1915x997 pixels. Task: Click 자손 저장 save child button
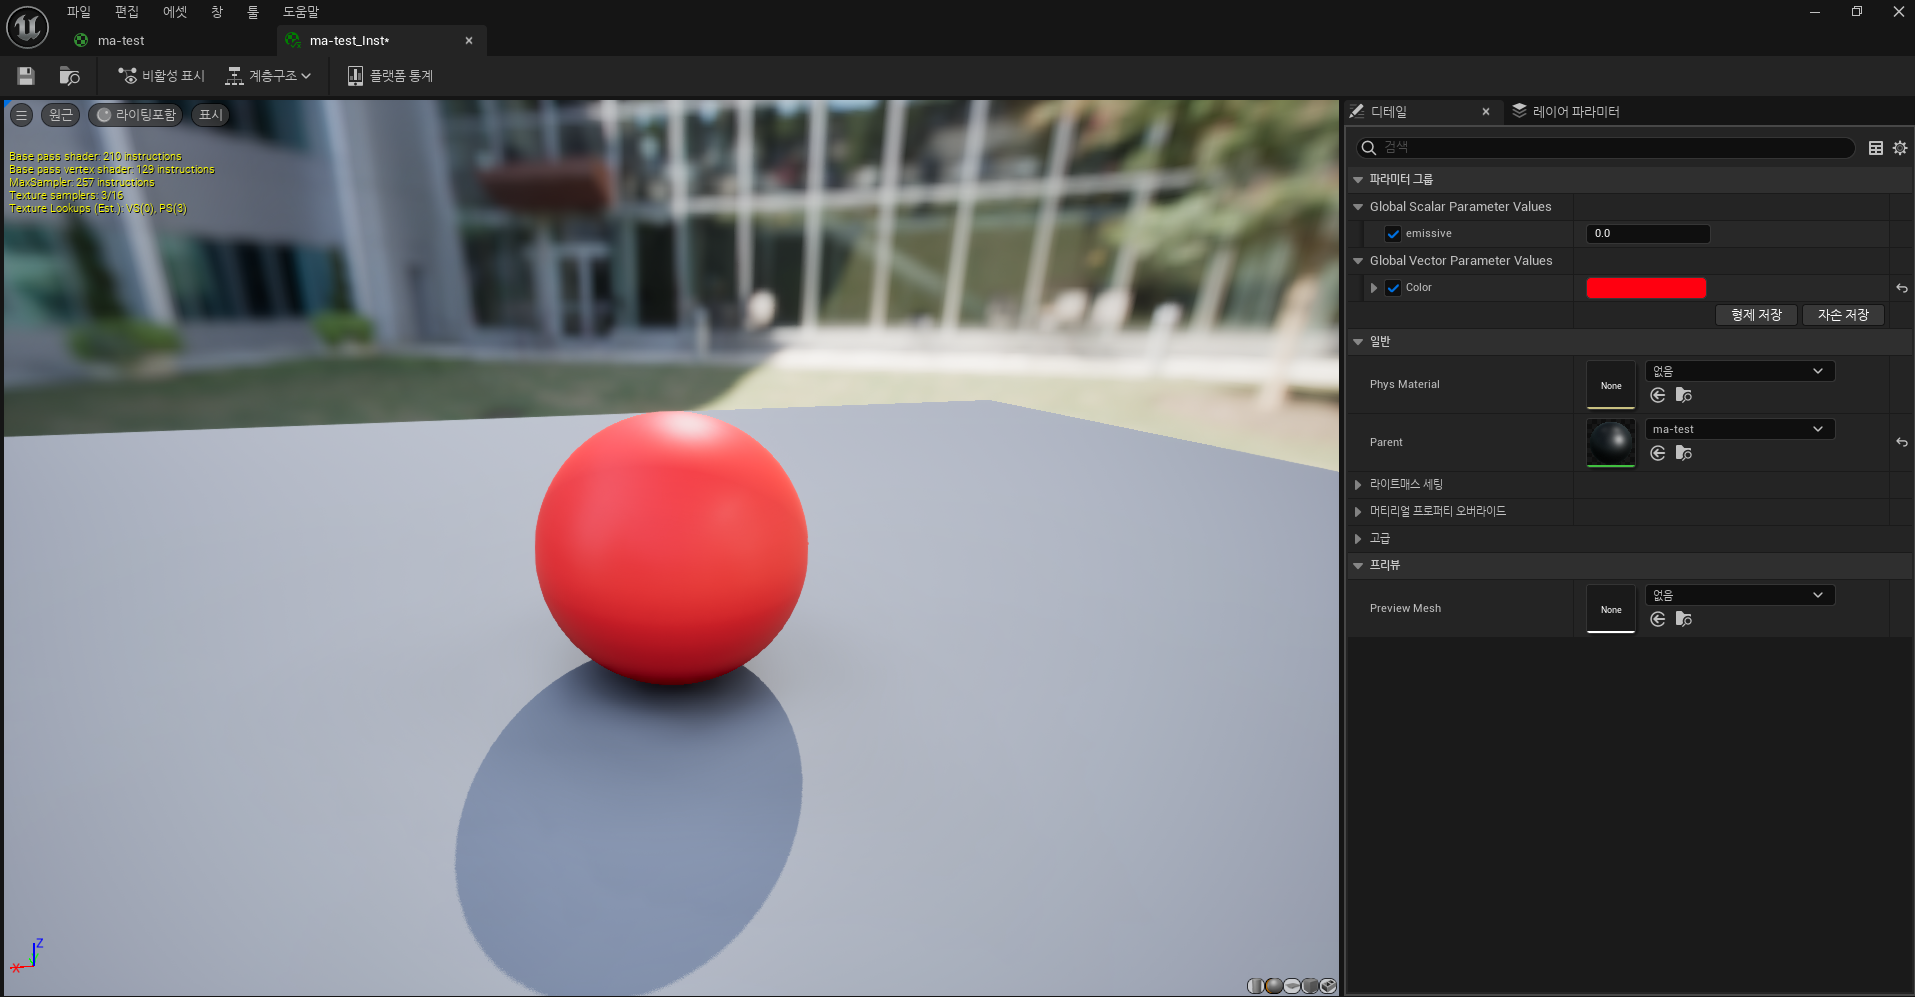click(1843, 315)
